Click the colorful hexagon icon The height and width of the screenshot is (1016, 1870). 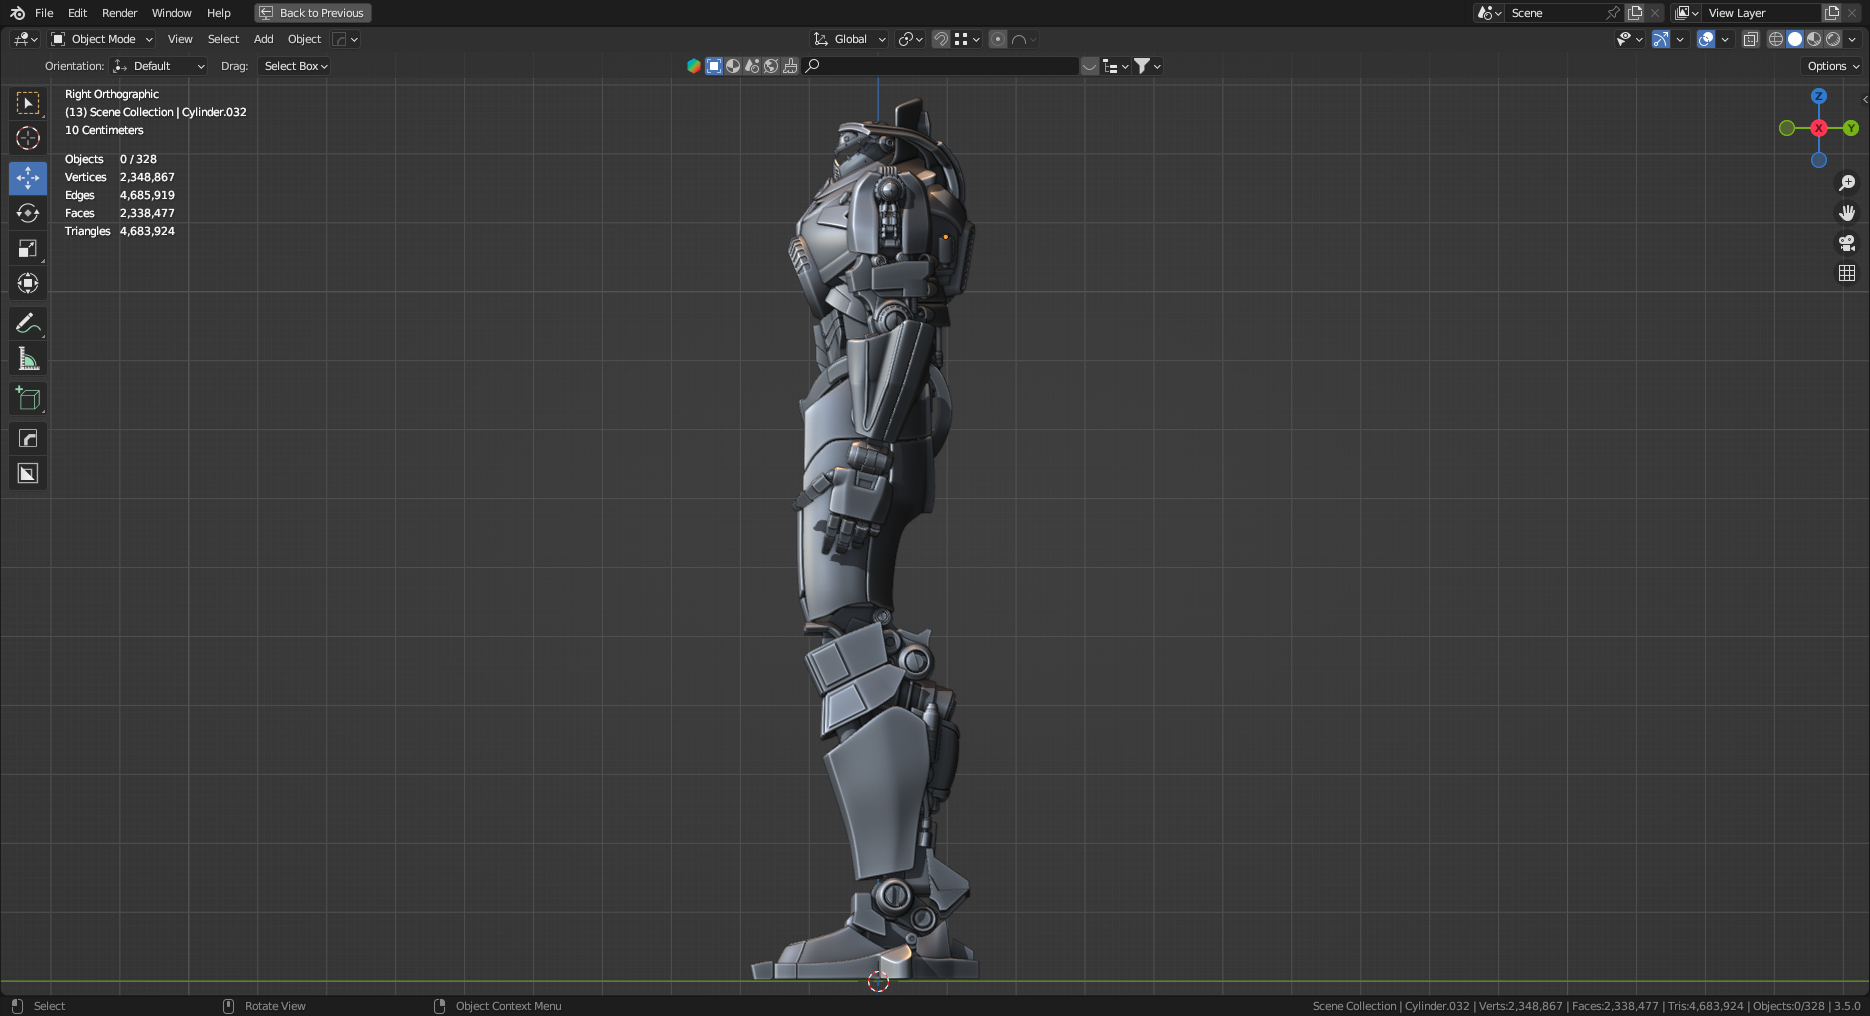(694, 66)
